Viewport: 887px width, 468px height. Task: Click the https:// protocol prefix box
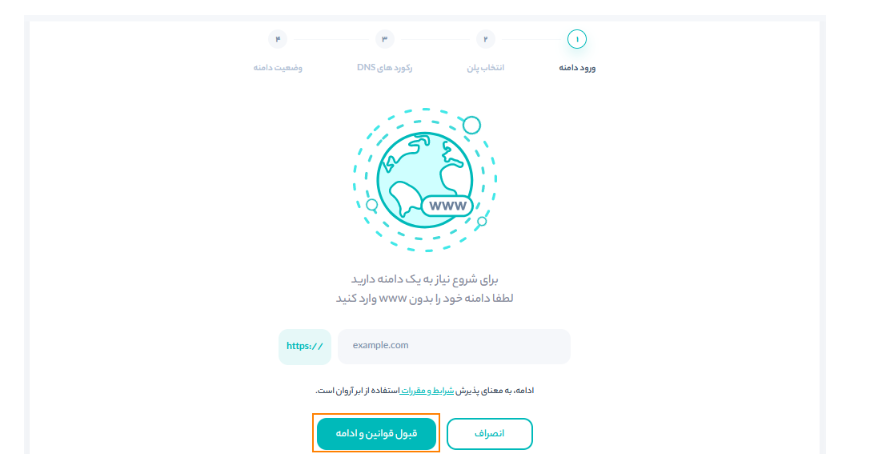click(x=305, y=346)
